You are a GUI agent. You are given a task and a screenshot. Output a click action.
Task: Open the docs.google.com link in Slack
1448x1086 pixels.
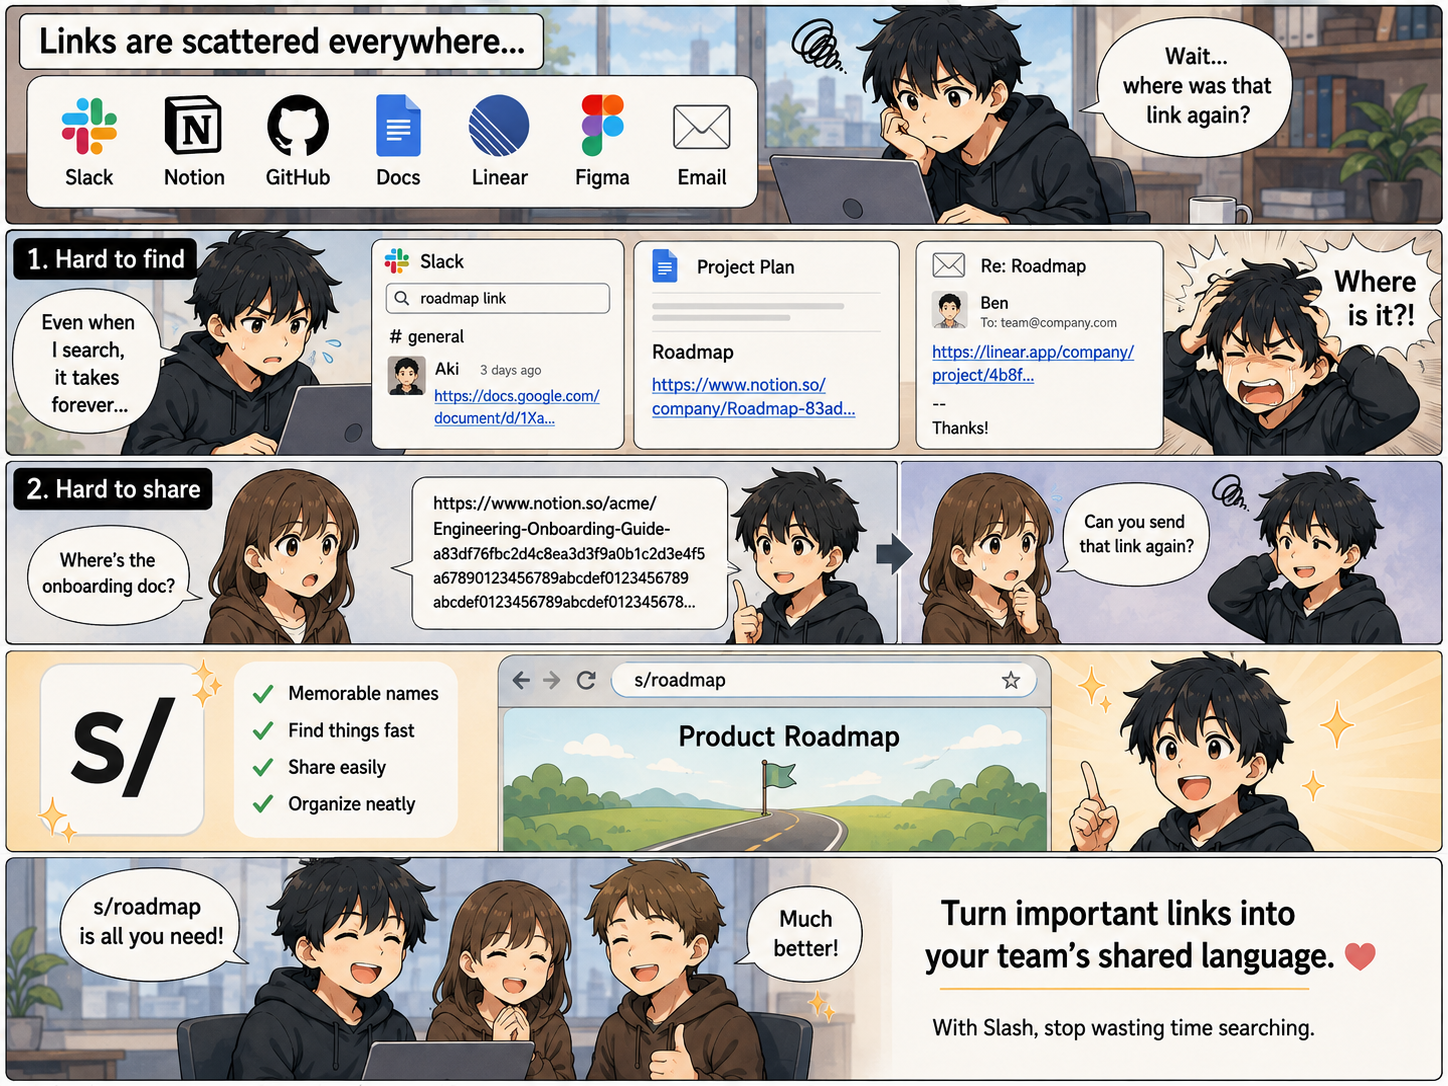(x=516, y=407)
